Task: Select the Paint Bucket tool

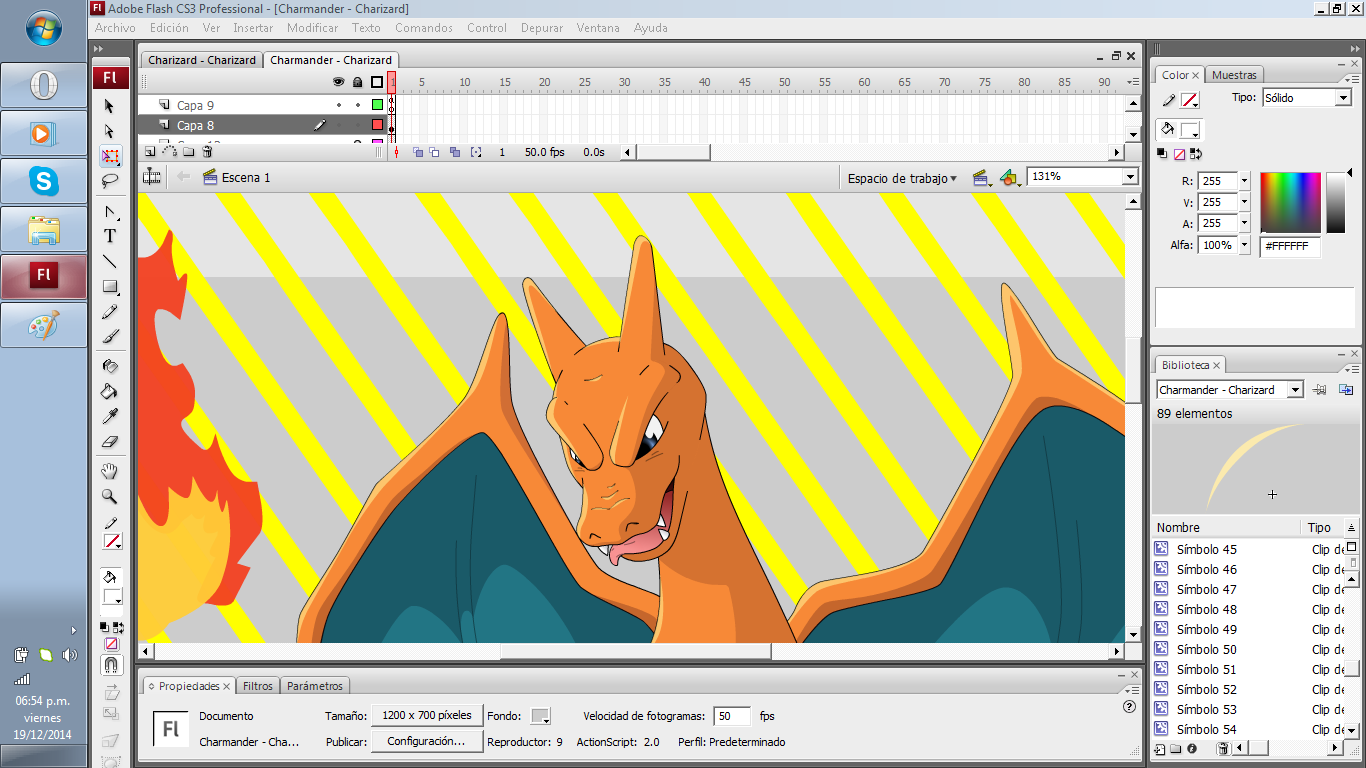Action: coord(110,392)
